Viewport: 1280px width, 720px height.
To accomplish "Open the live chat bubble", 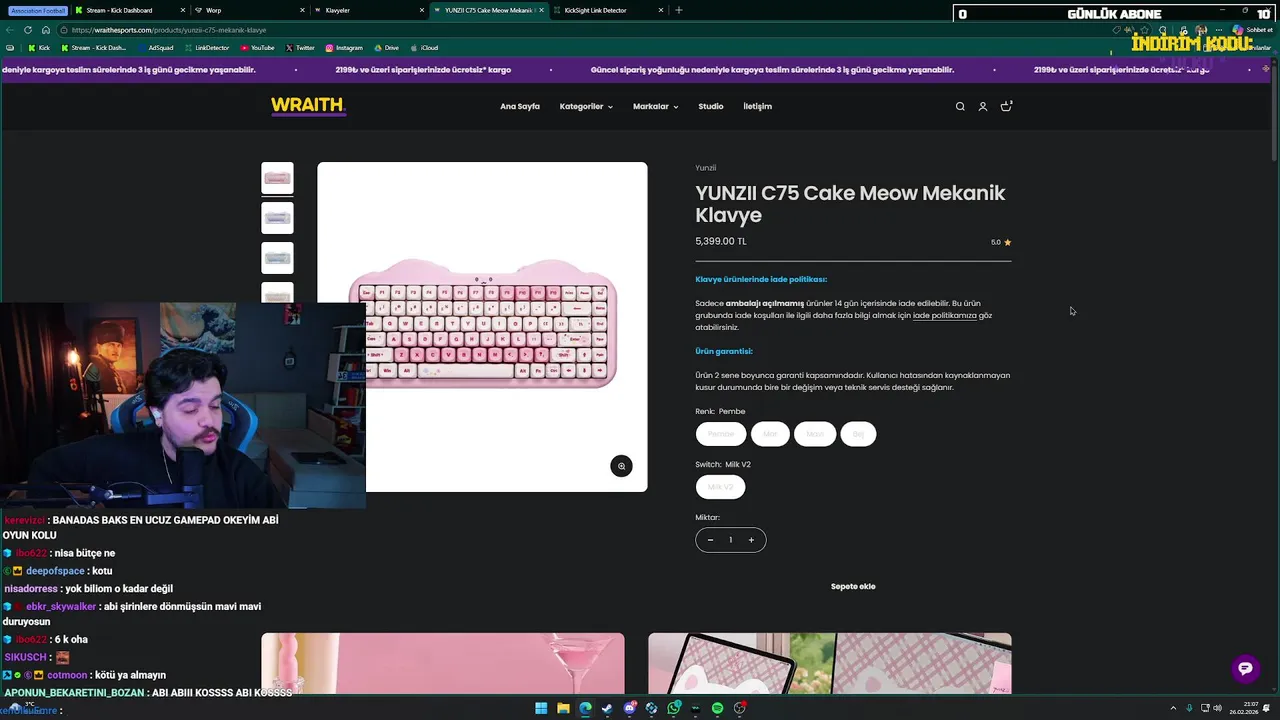I will (1245, 669).
